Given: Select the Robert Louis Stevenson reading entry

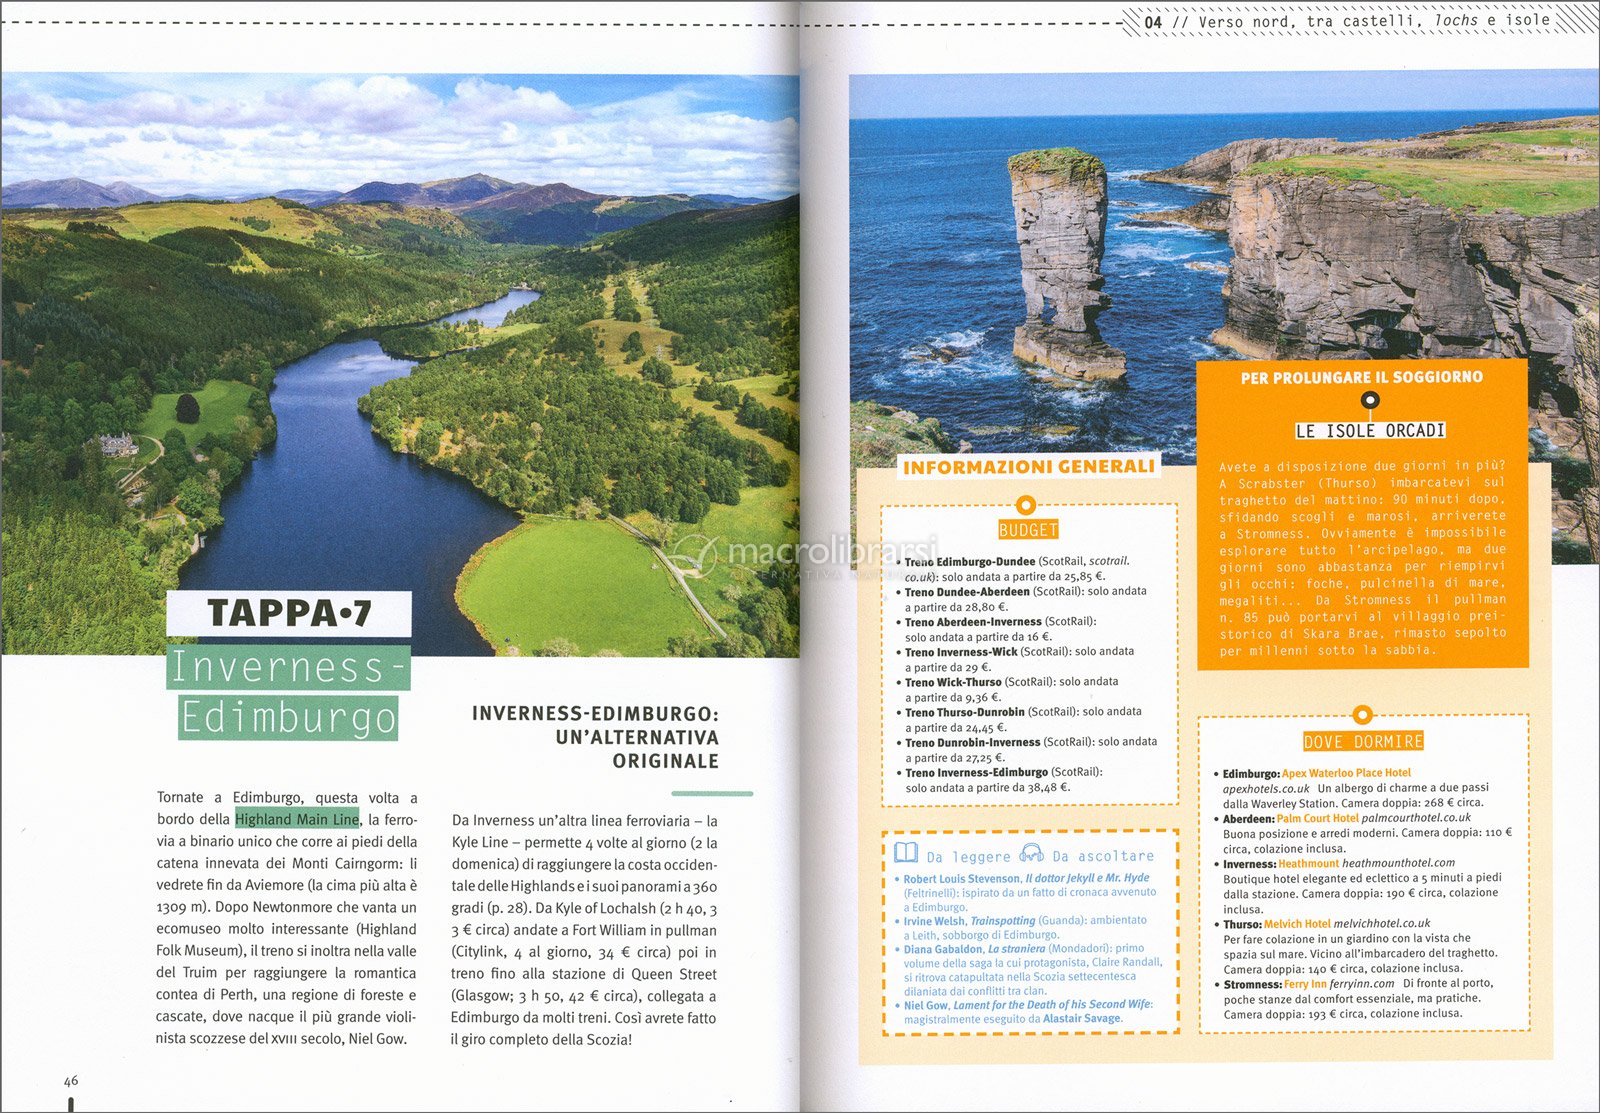Looking at the screenshot, I should (x=1026, y=892).
